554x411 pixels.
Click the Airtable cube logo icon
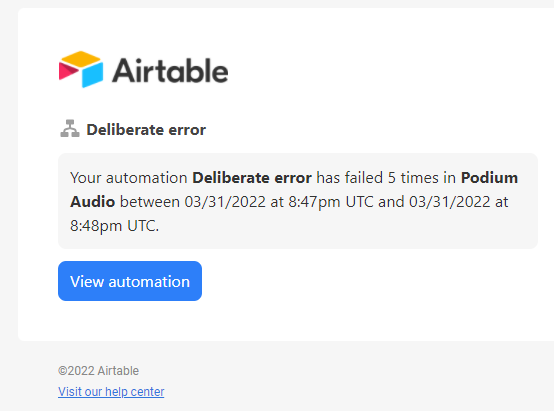[81, 69]
